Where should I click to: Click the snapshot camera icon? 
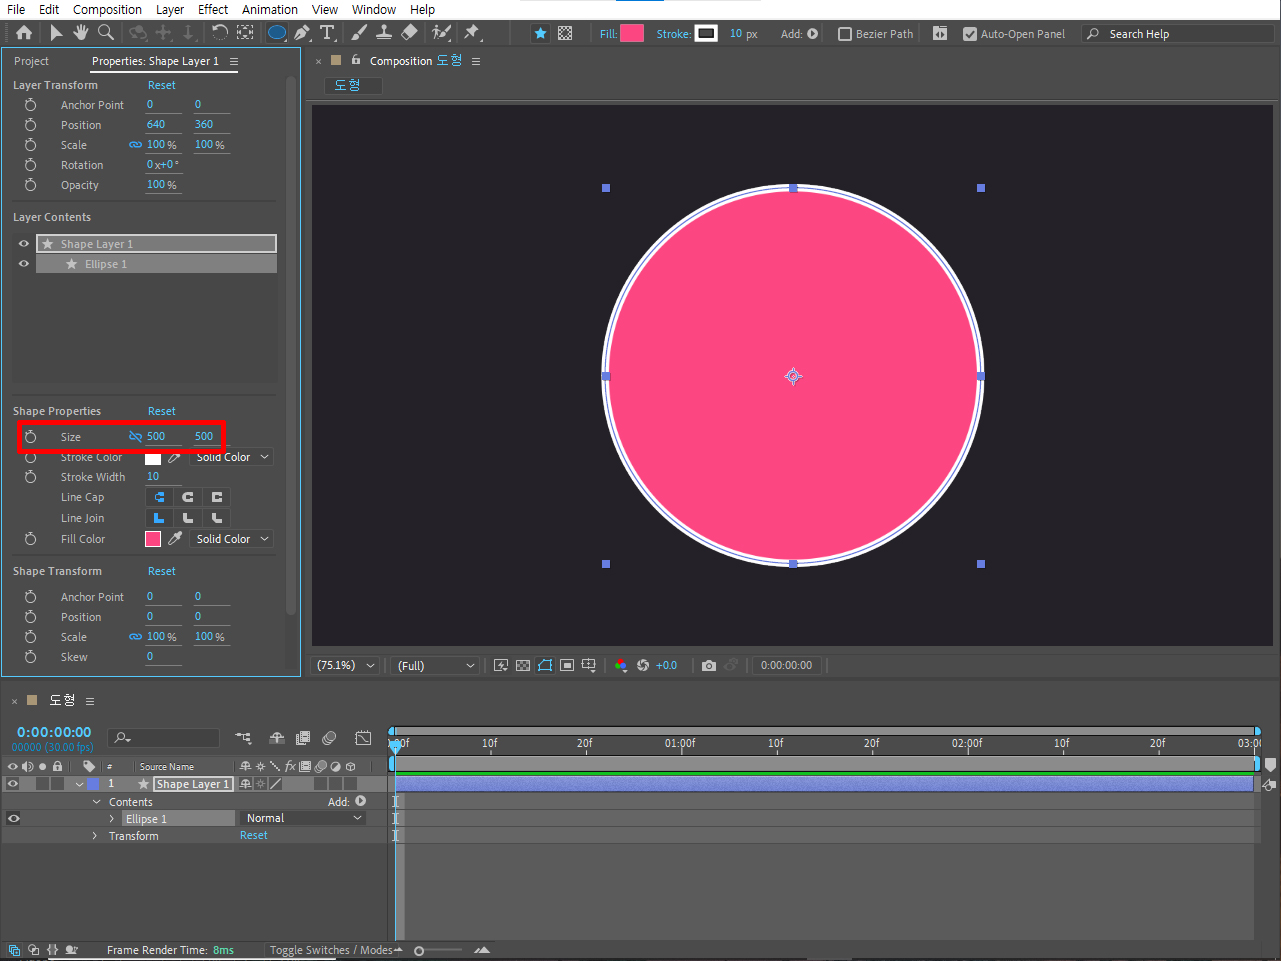coord(709,665)
